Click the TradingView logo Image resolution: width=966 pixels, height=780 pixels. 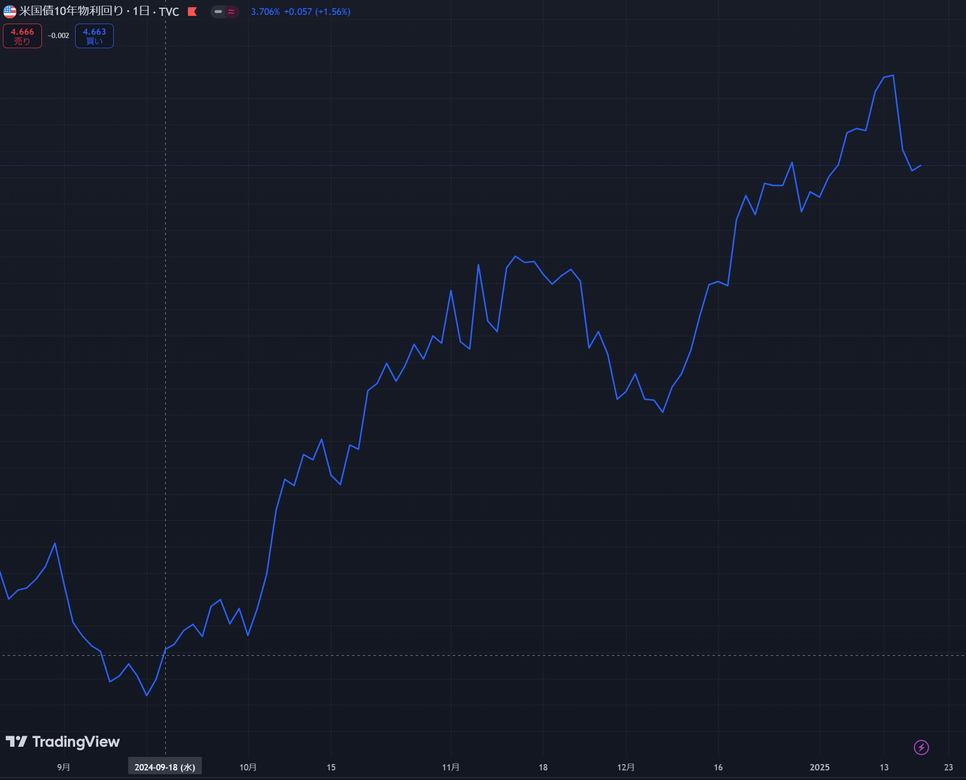pos(63,742)
